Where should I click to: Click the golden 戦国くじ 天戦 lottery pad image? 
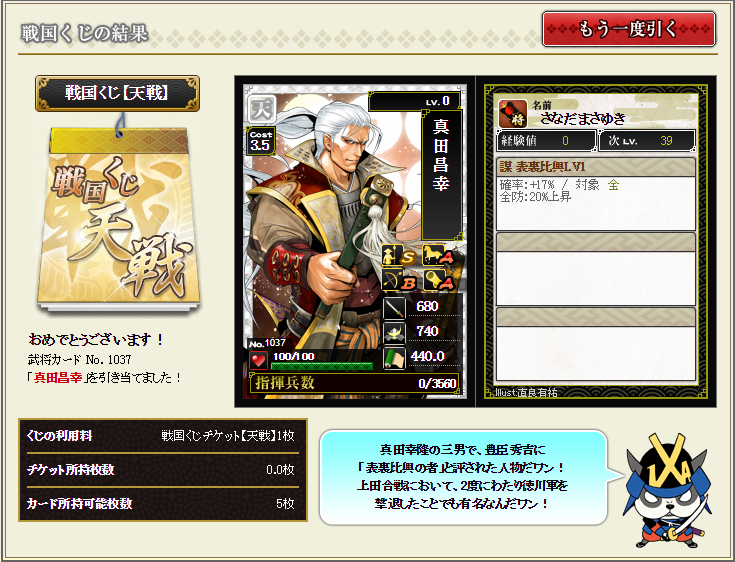pyautogui.click(x=119, y=219)
